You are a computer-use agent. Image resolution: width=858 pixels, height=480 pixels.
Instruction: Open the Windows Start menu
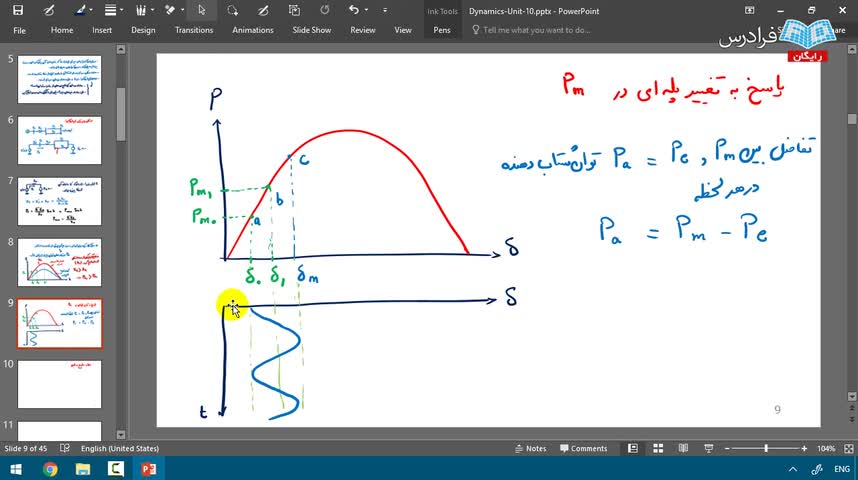pyautogui.click(x=16, y=469)
